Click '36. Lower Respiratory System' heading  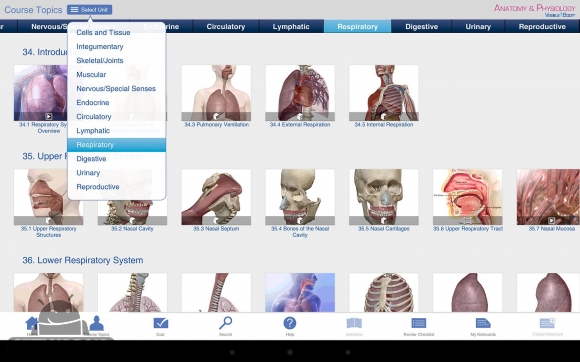pos(82,260)
